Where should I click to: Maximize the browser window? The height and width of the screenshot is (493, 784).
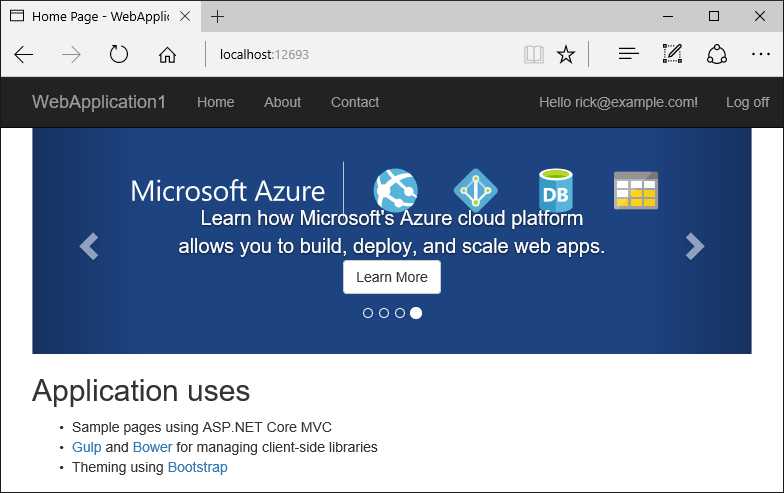(714, 16)
